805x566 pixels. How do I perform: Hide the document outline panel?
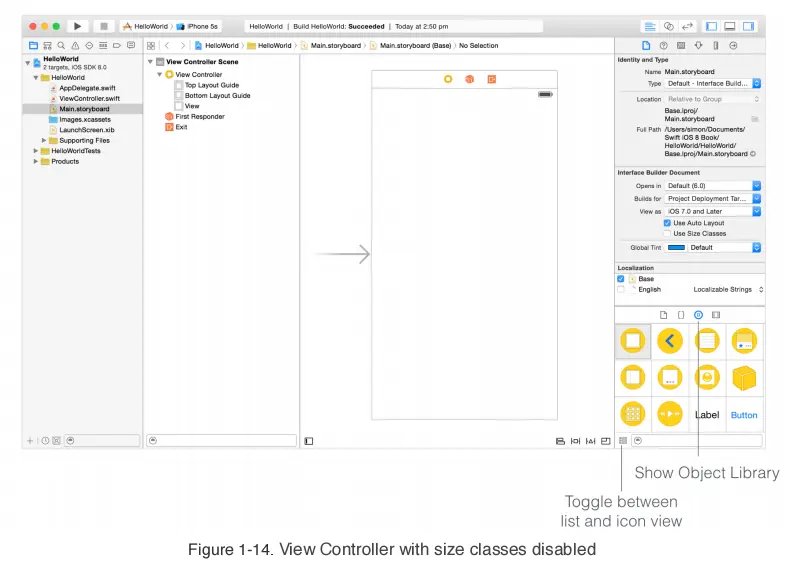point(309,441)
